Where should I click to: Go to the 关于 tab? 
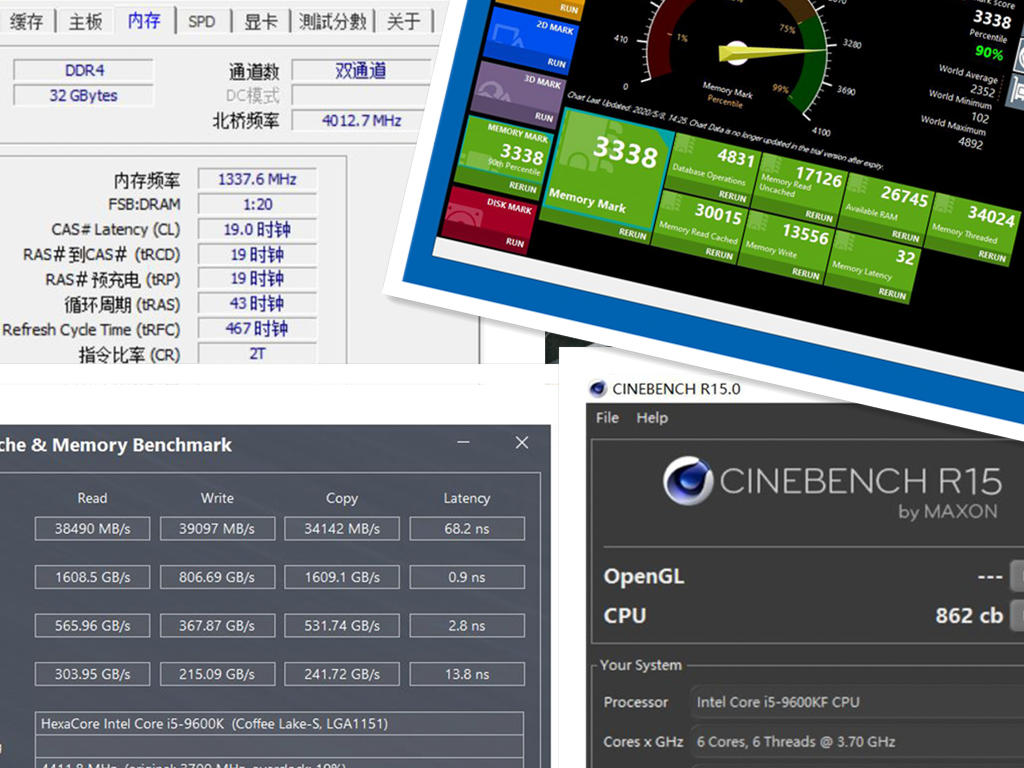point(403,21)
